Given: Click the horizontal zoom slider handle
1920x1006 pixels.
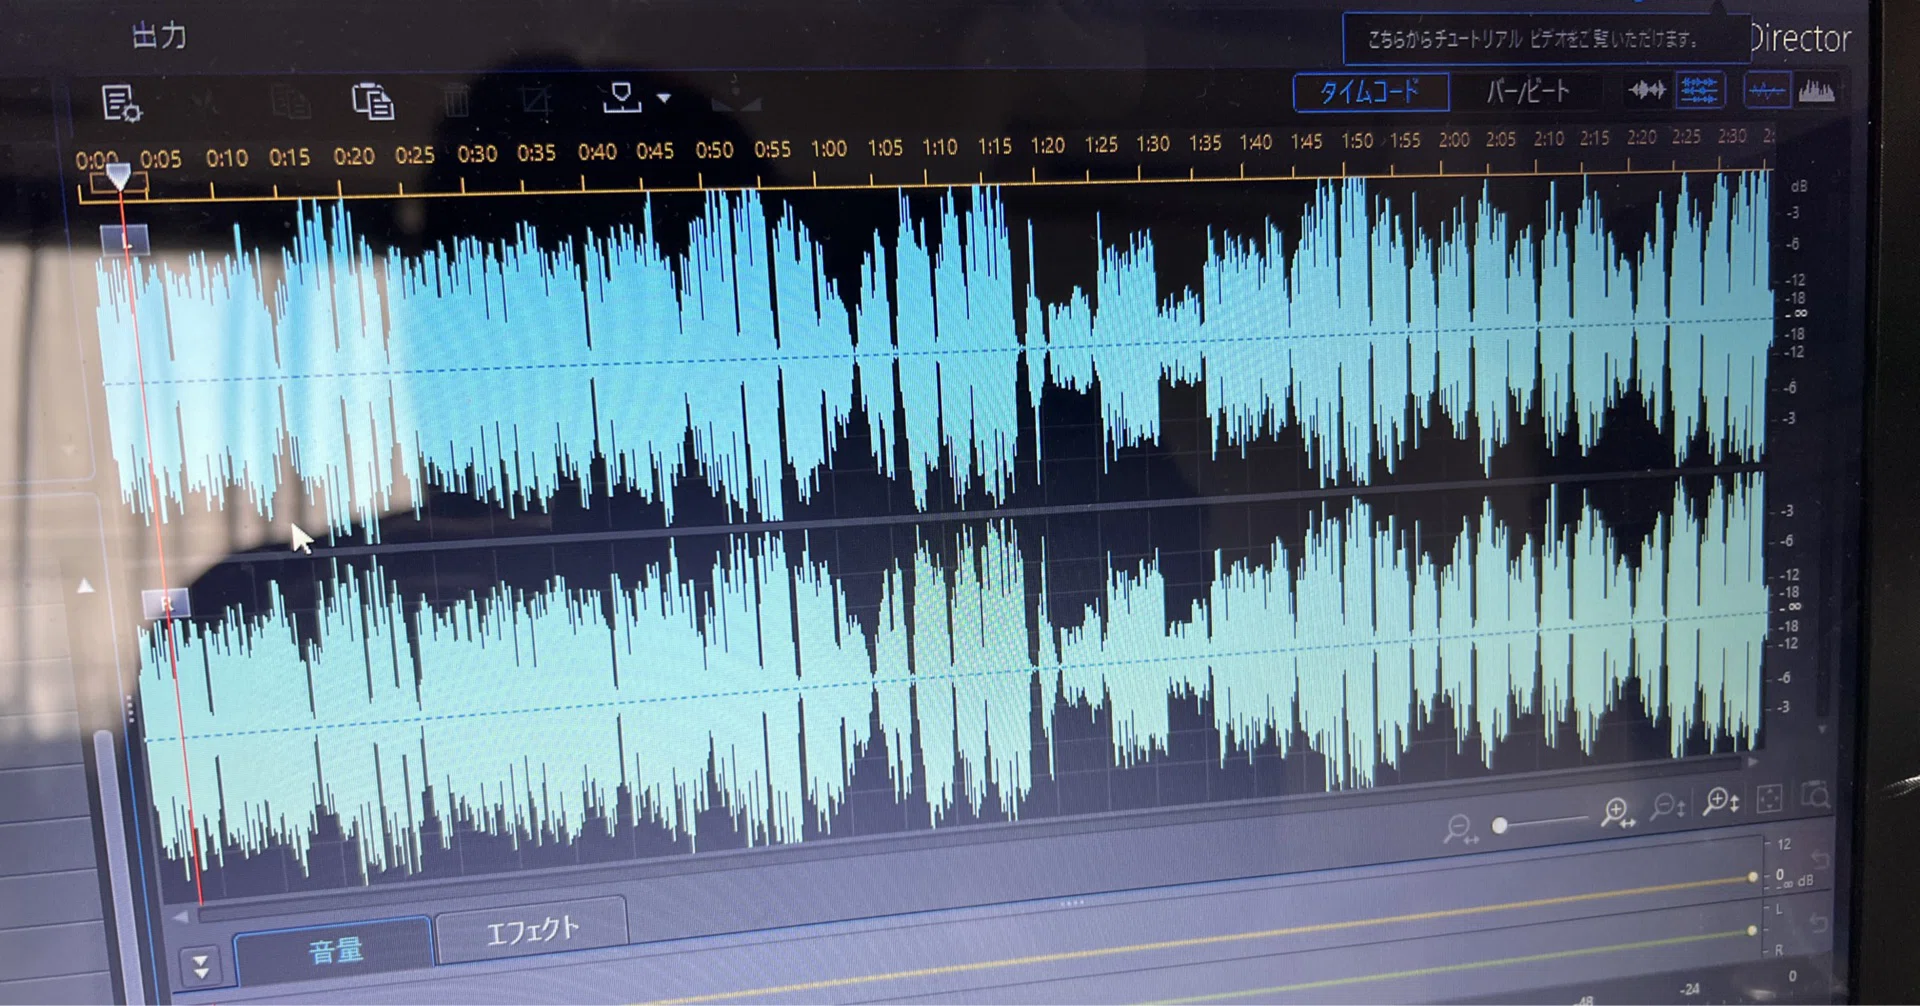Looking at the screenshot, I should [x=1499, y=825].
